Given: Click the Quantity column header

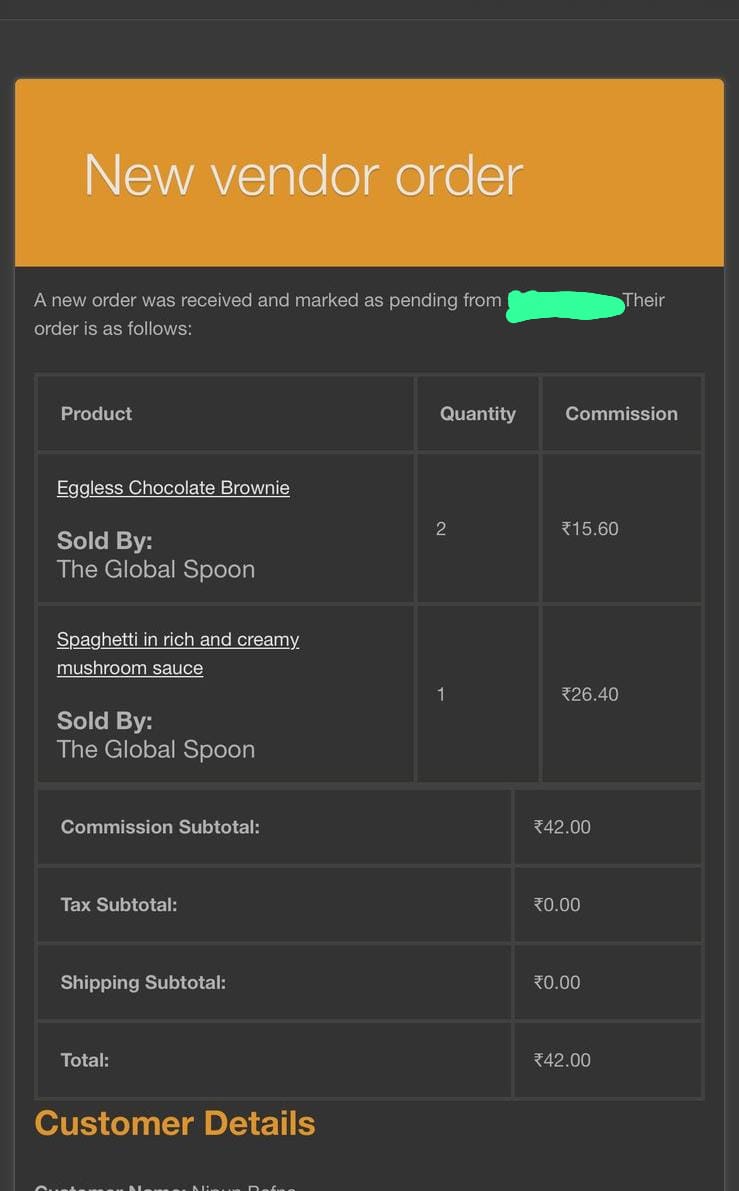Looking at the screenshot, I should pos(478,414).
